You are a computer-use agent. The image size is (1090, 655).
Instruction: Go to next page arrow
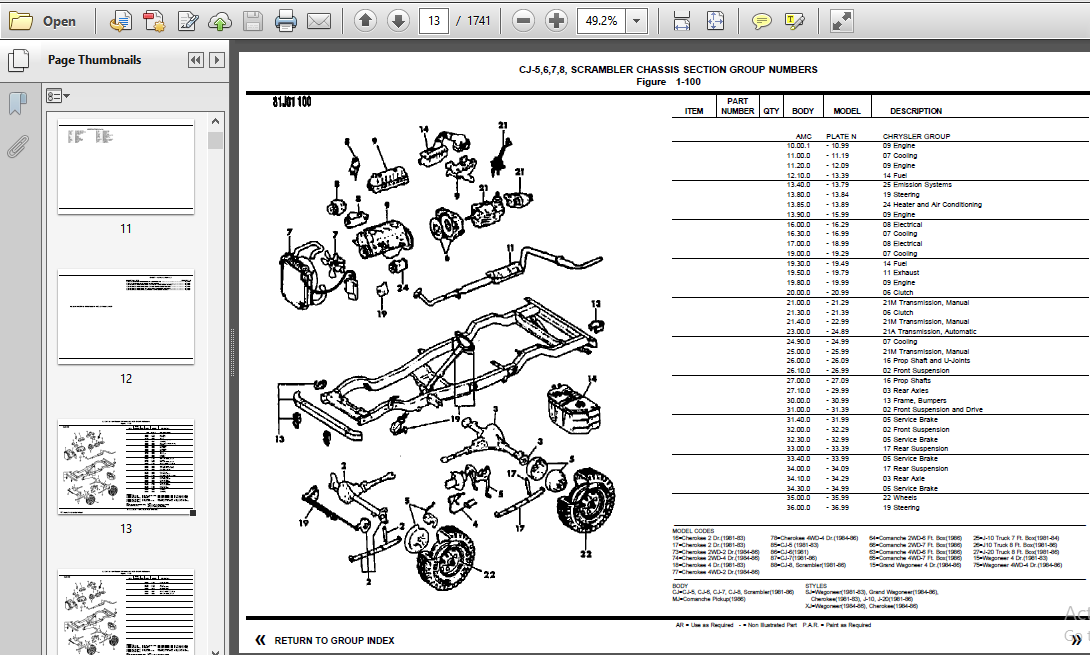click(x=398, y=21)
